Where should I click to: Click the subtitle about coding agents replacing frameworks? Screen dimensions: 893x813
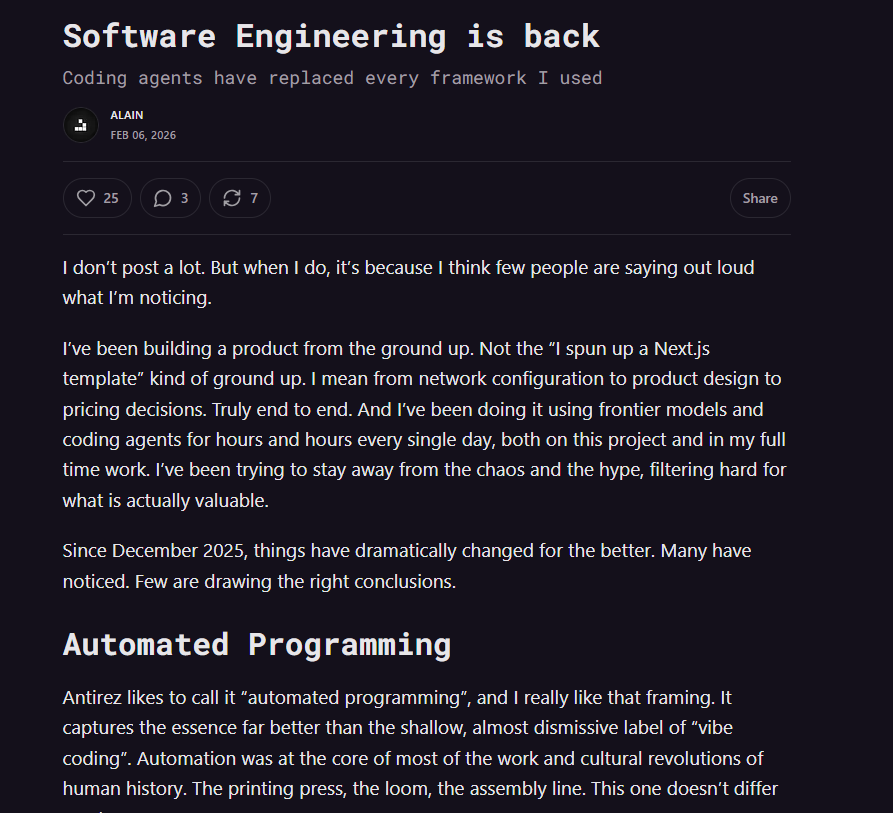click(x=332, y=77)
